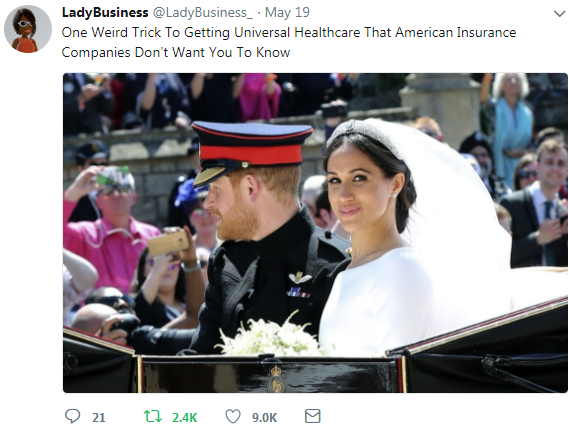Viewport: 569px width, 430px height.
Task: Share via the envelope message icon
Action: point(312,416)
